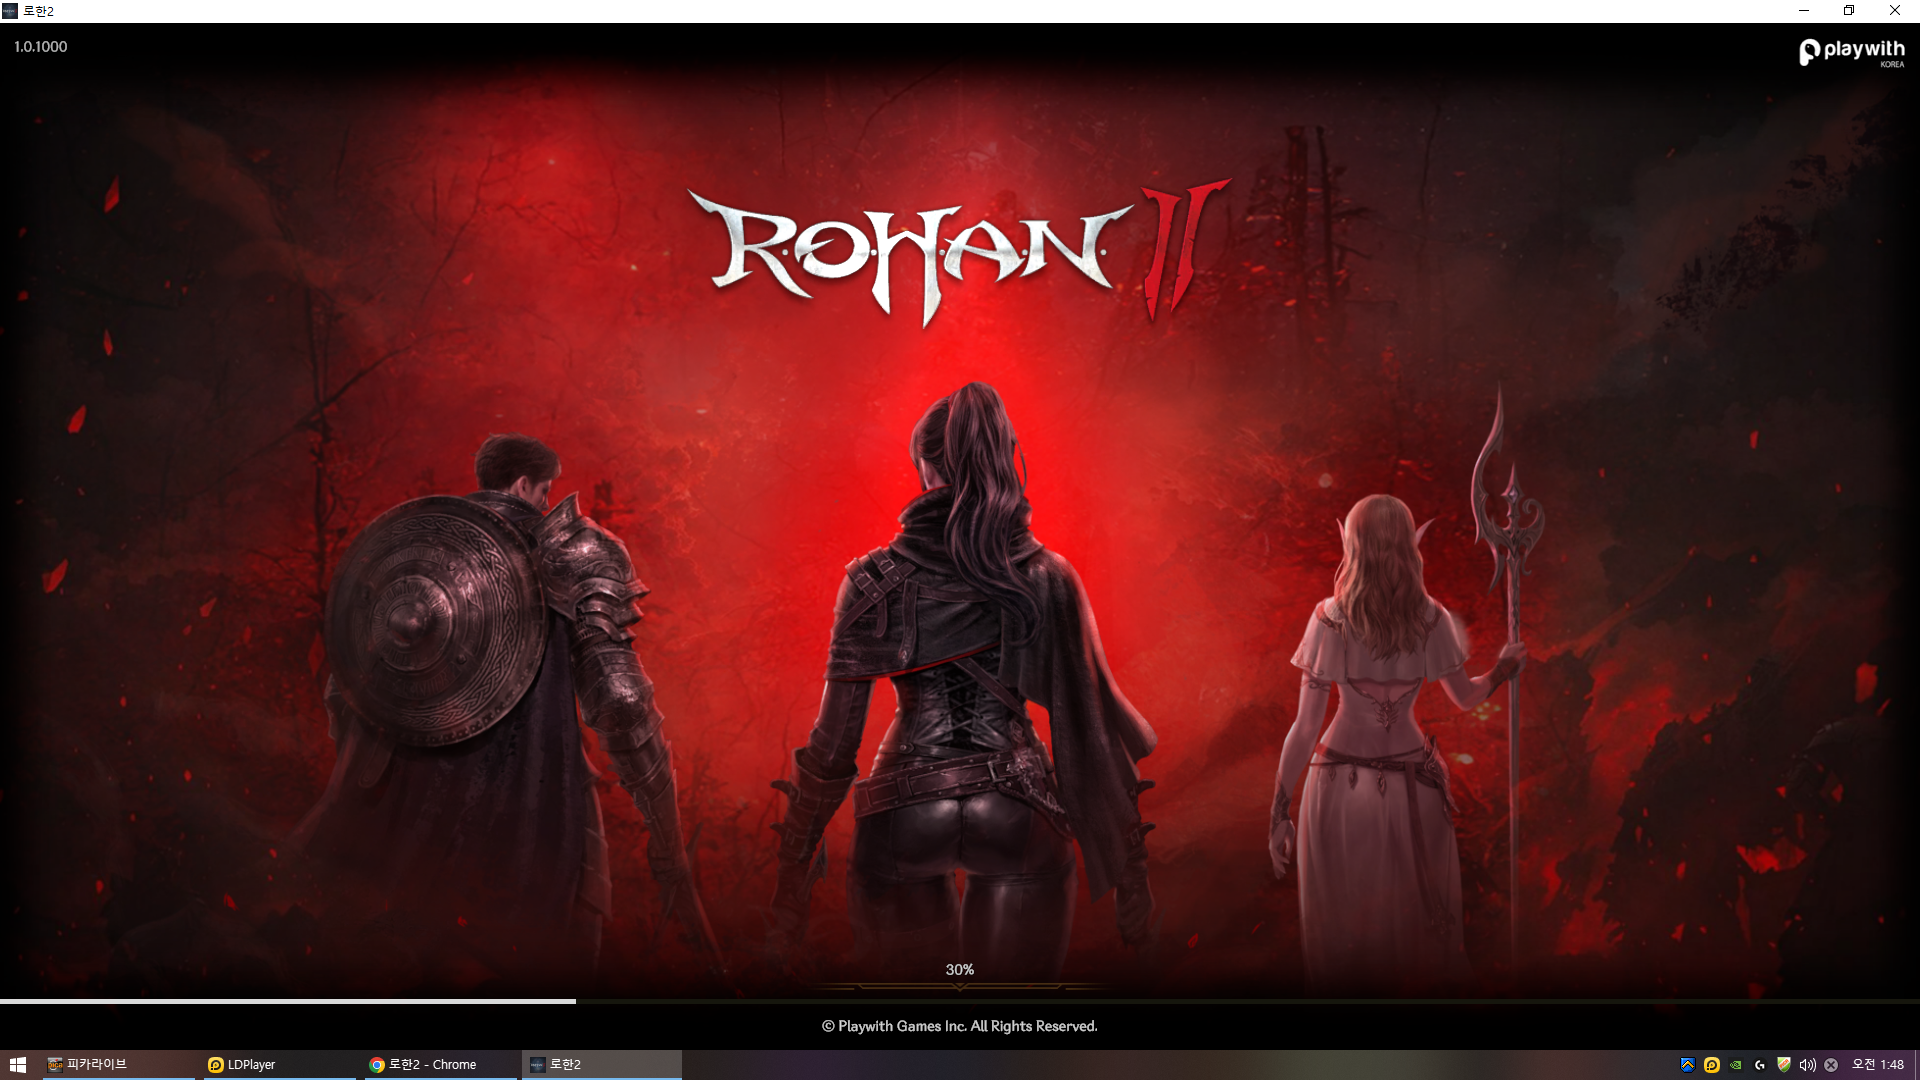1920x1080 pixels.
Task: Click version number 1.0.1000 label
Action: coord(41,47)
